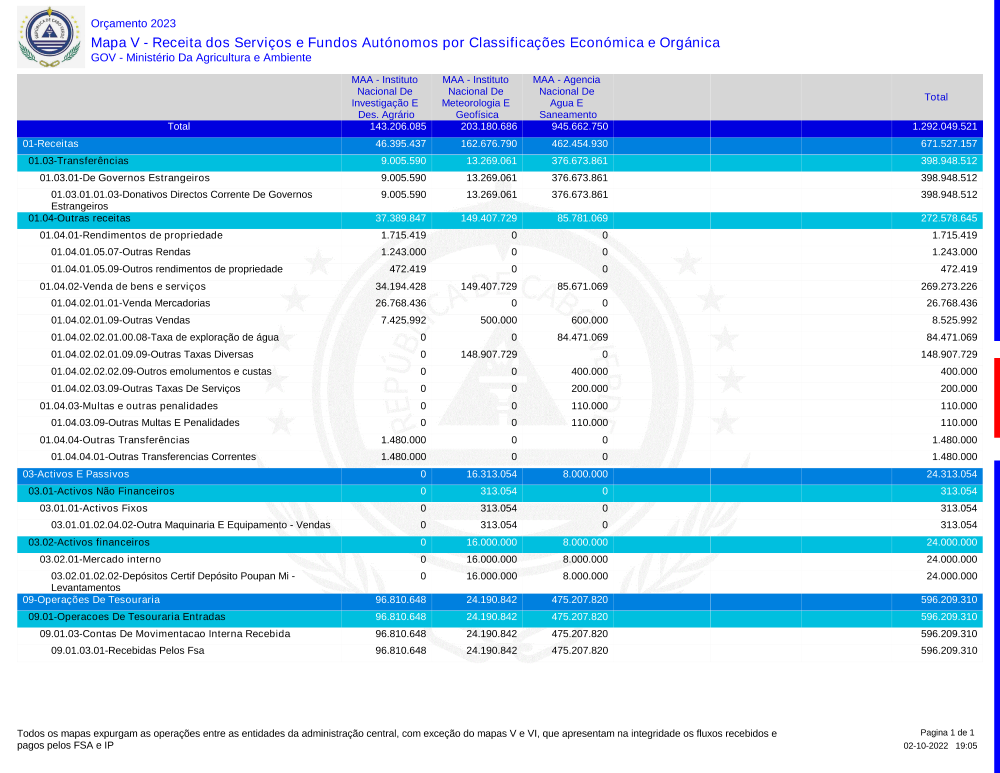Click the 'Venda Mercadorias' line item
Image resolution: width=1000 pixels, height=773 pixels.
tap(131, 303)
